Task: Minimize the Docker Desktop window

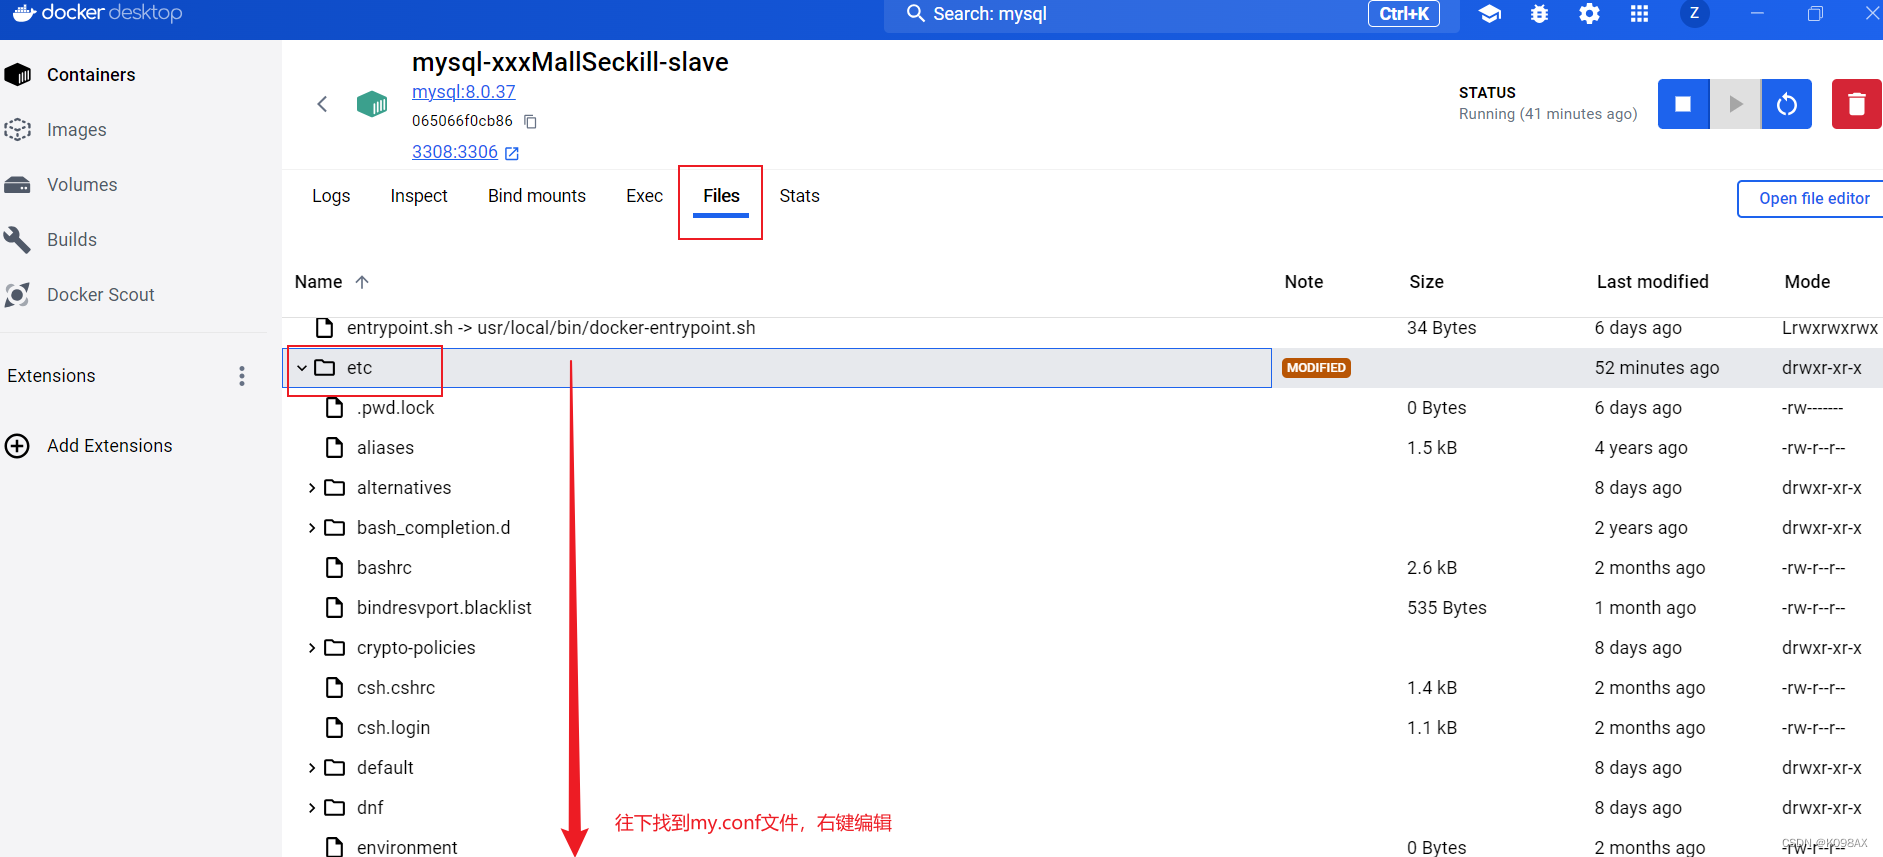Action: [1757, 13]
